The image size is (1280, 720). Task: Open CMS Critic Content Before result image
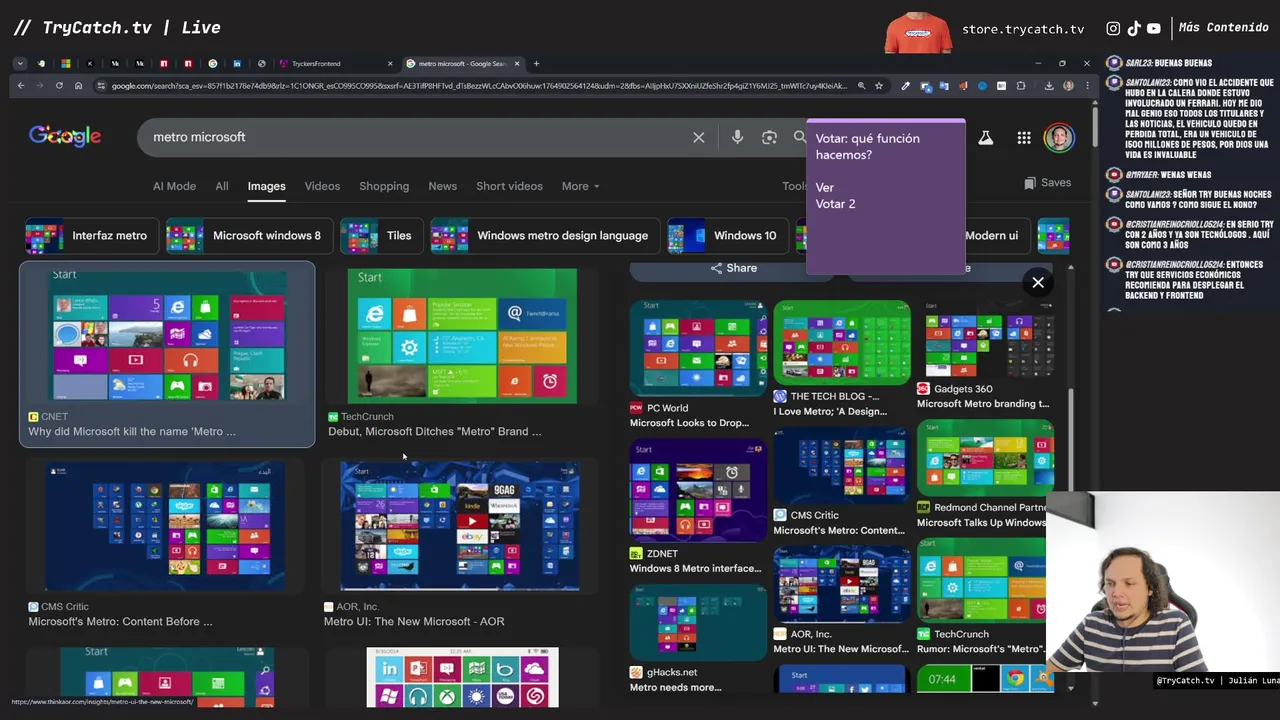tap(165, 526)
